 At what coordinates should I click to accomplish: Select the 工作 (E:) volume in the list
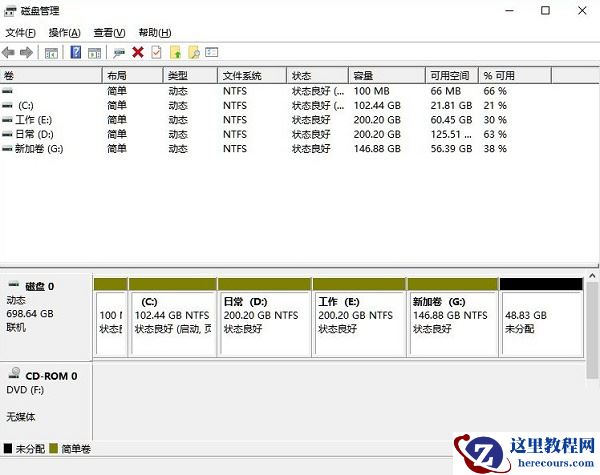pyautogui.click(x=33, y=120)
